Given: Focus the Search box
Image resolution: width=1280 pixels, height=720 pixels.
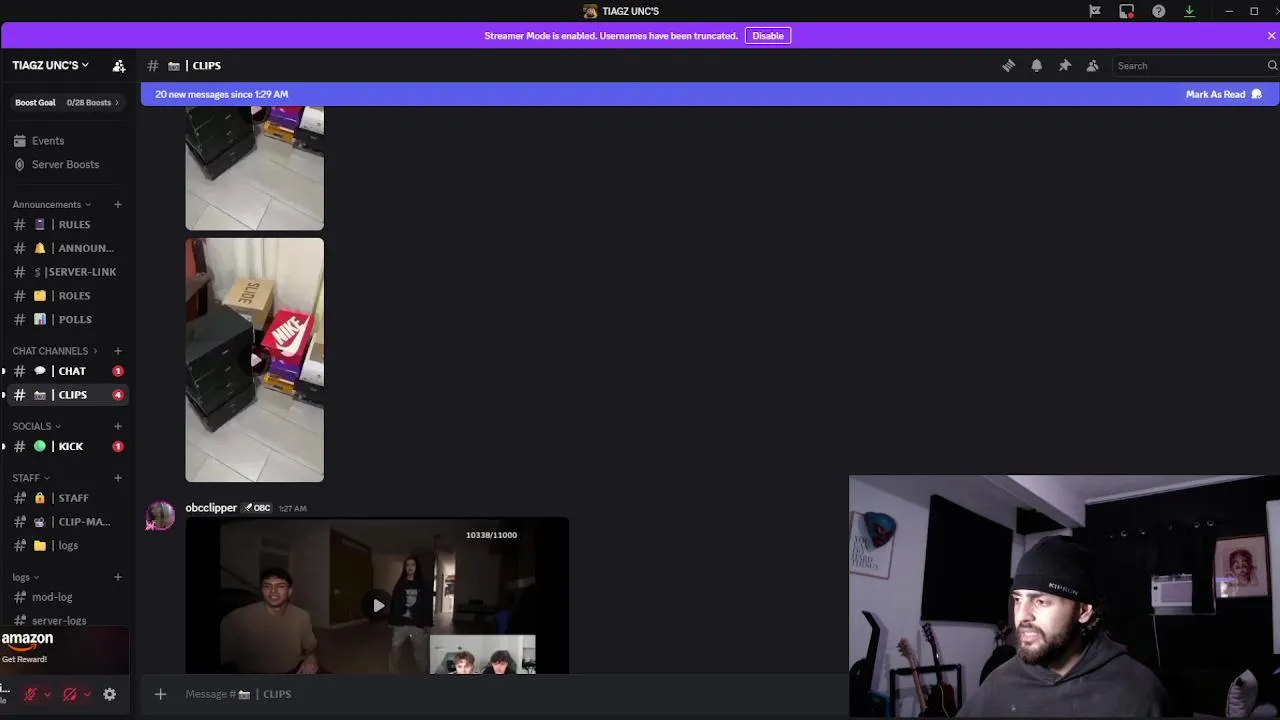Looking at the screenshot, I should pos(1190,66).
